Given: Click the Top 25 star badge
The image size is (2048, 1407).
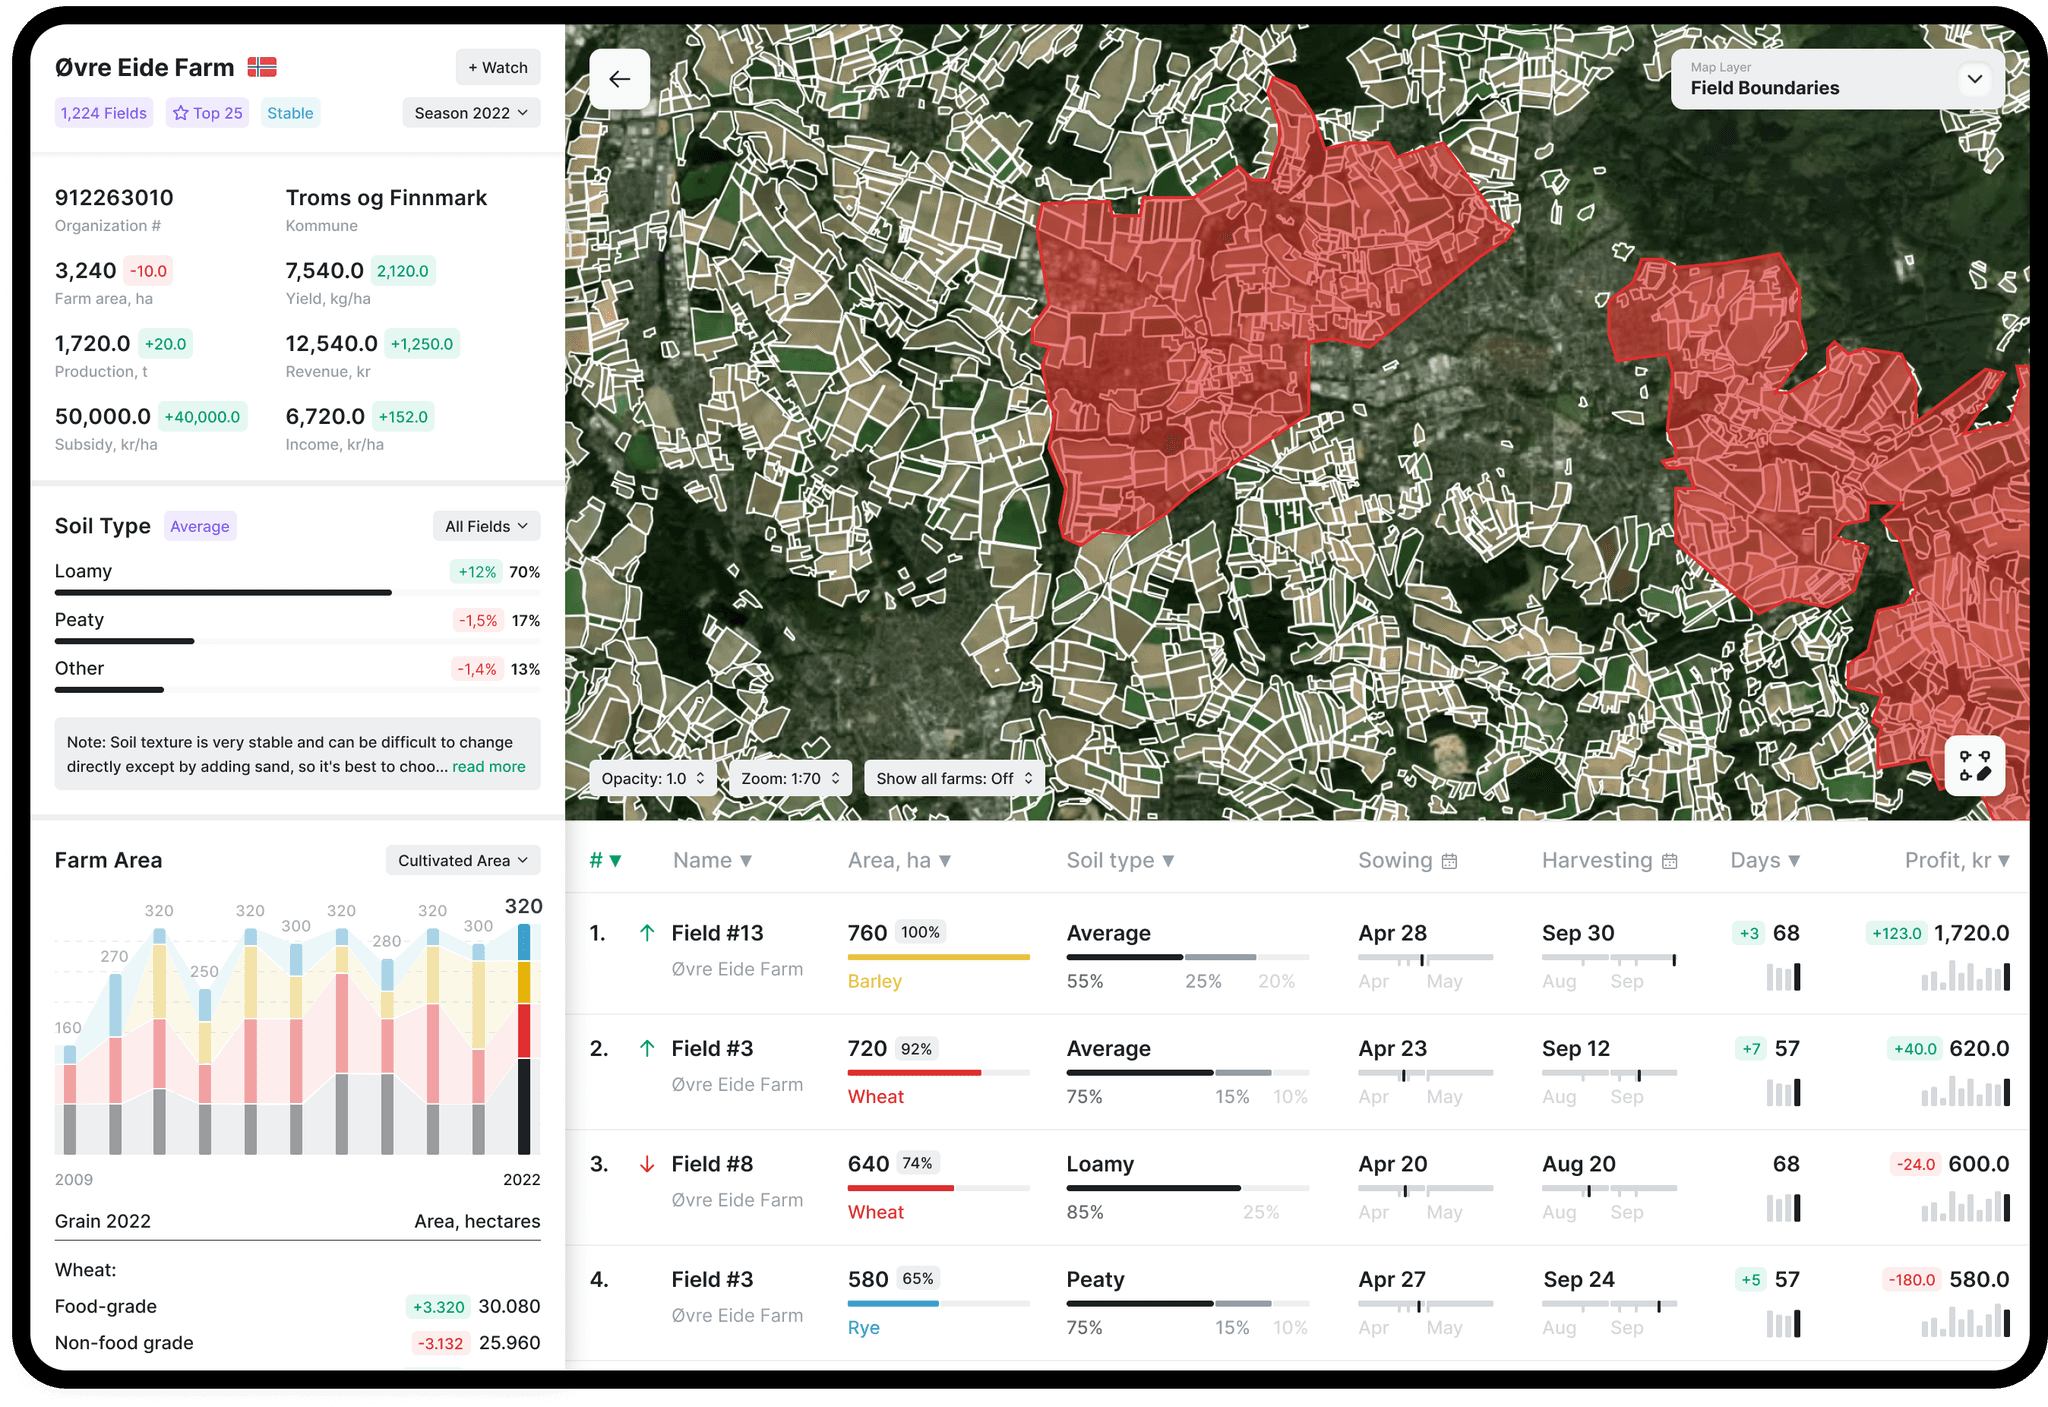Looking at the screenshot, I should tap(208, 113).
